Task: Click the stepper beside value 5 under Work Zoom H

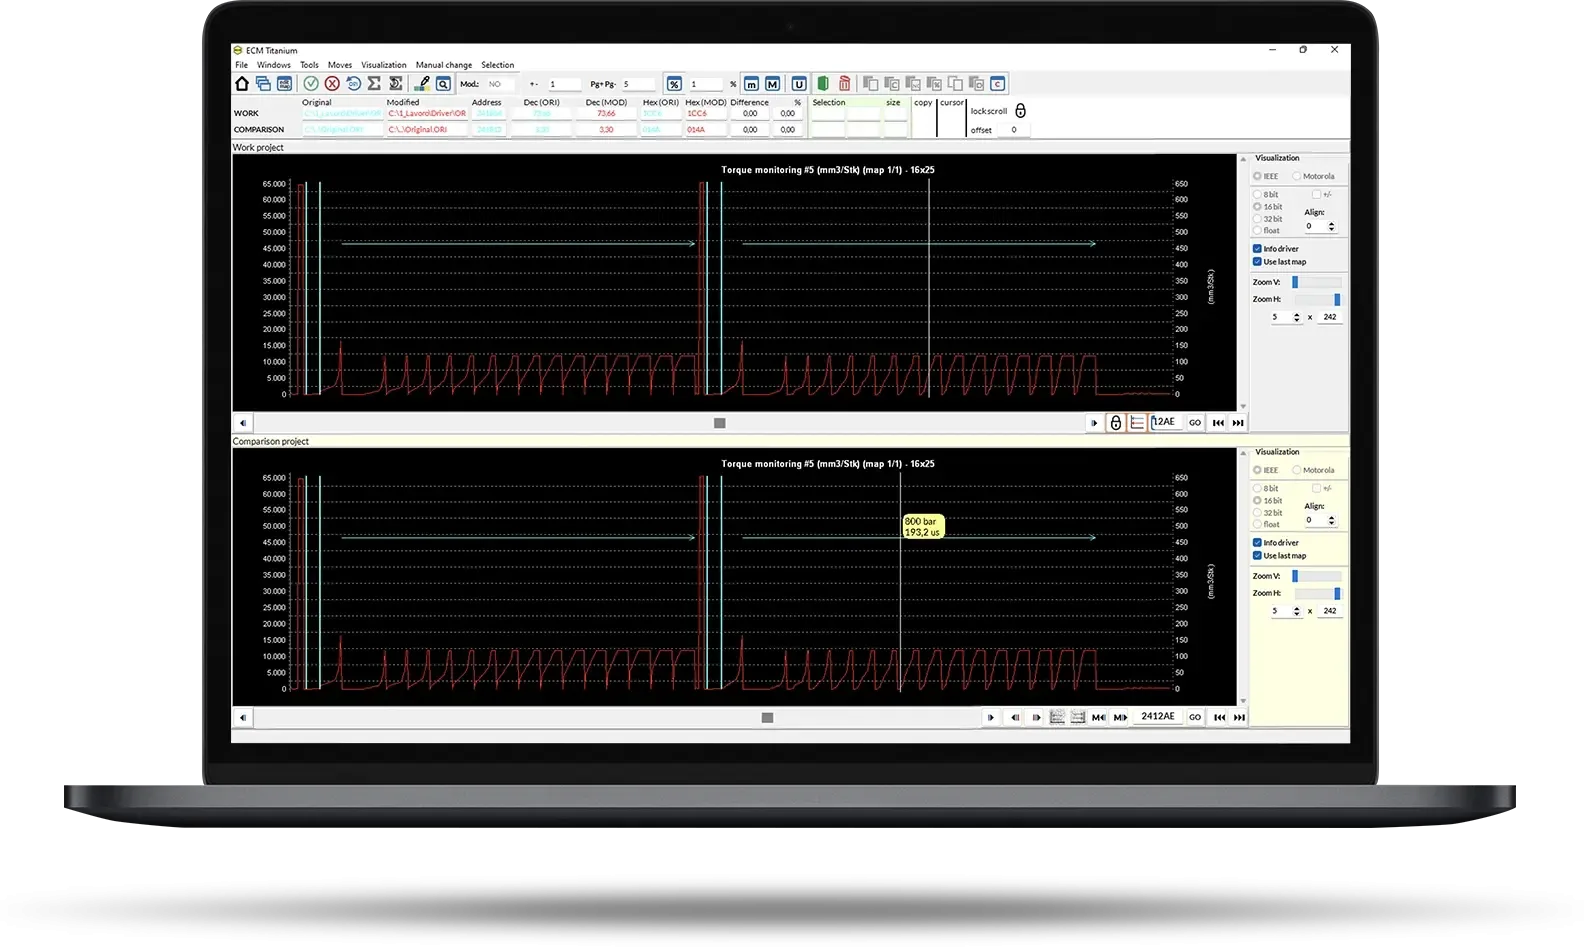Action: click(x=1297, y=317)
